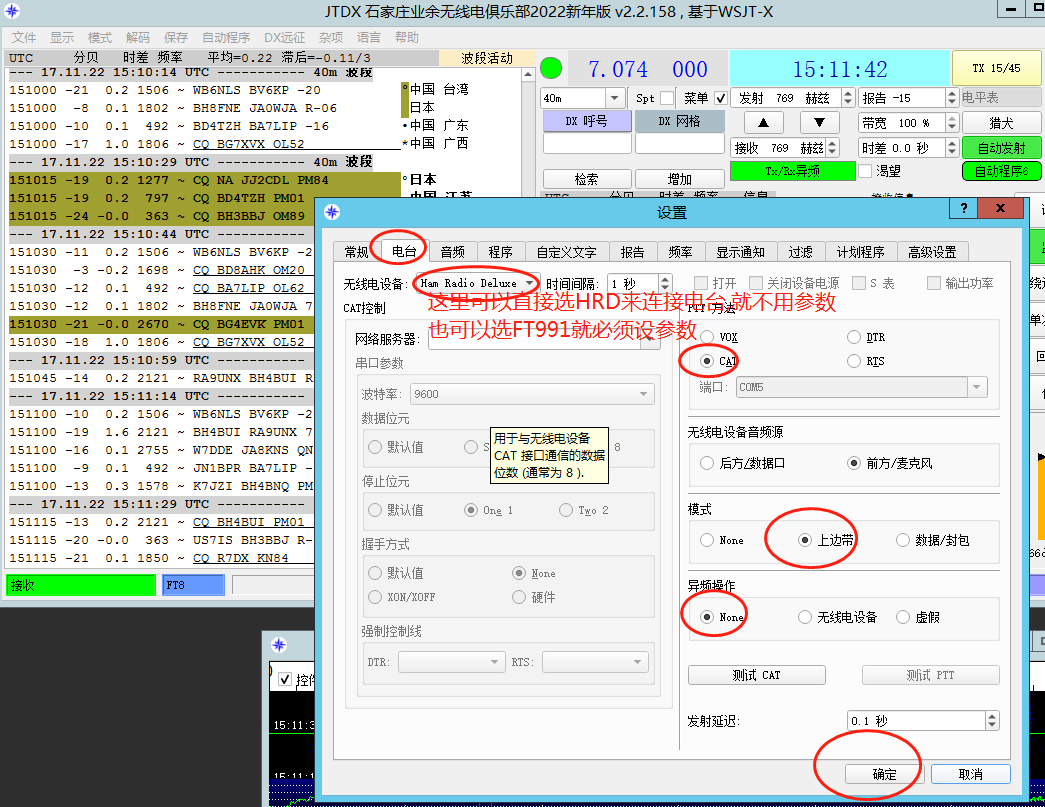
Task: Click the TX 15/45 button
Action: [996, 68]
